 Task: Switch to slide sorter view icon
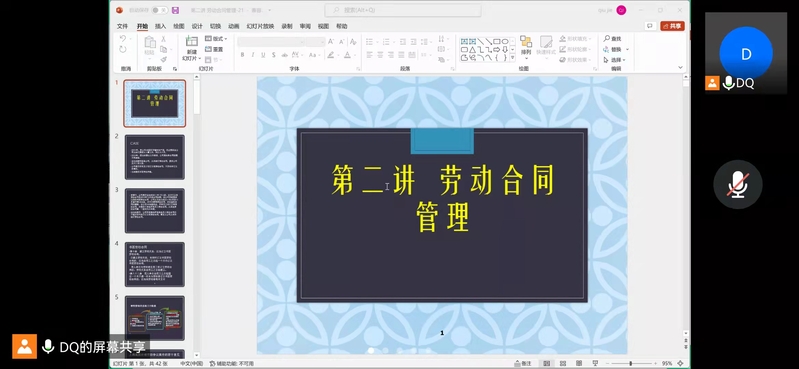[x=563, y=363]
